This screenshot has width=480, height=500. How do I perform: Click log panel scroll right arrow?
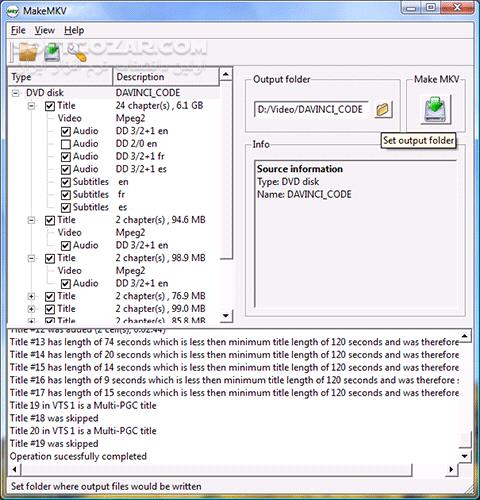pyautogui.click(x=451, y=470)
